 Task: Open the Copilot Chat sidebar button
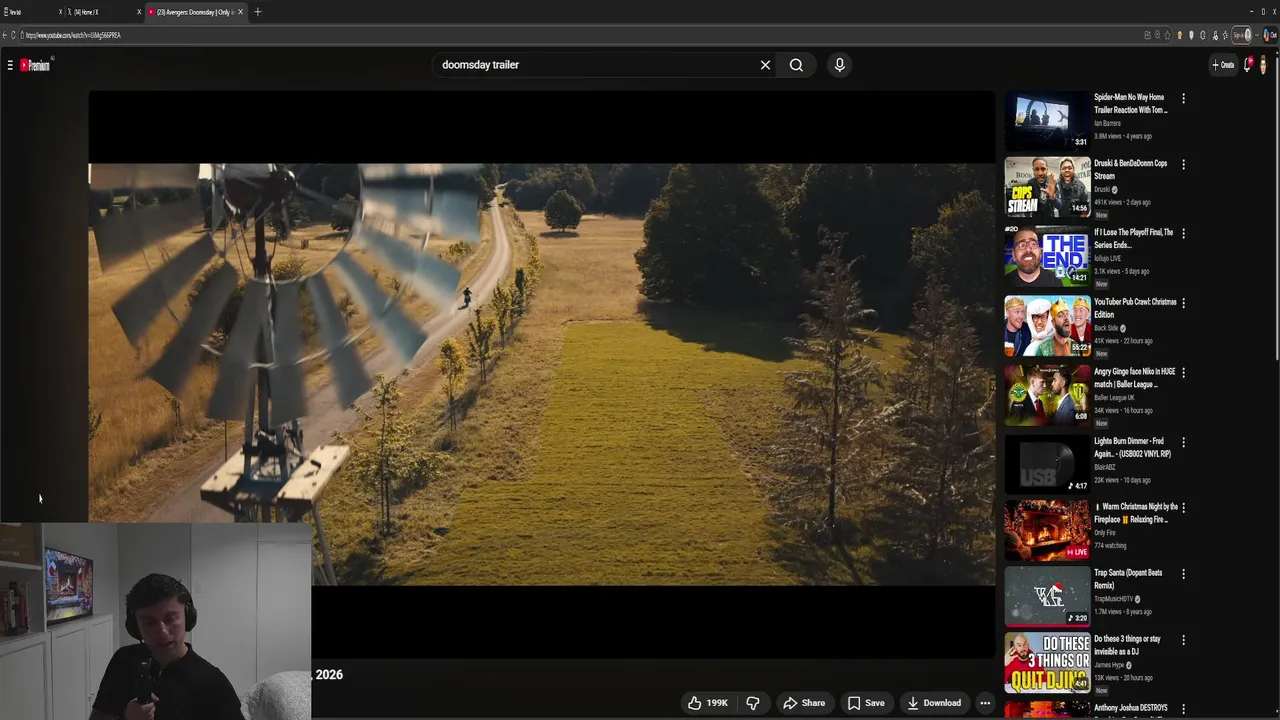[1269, 35]
